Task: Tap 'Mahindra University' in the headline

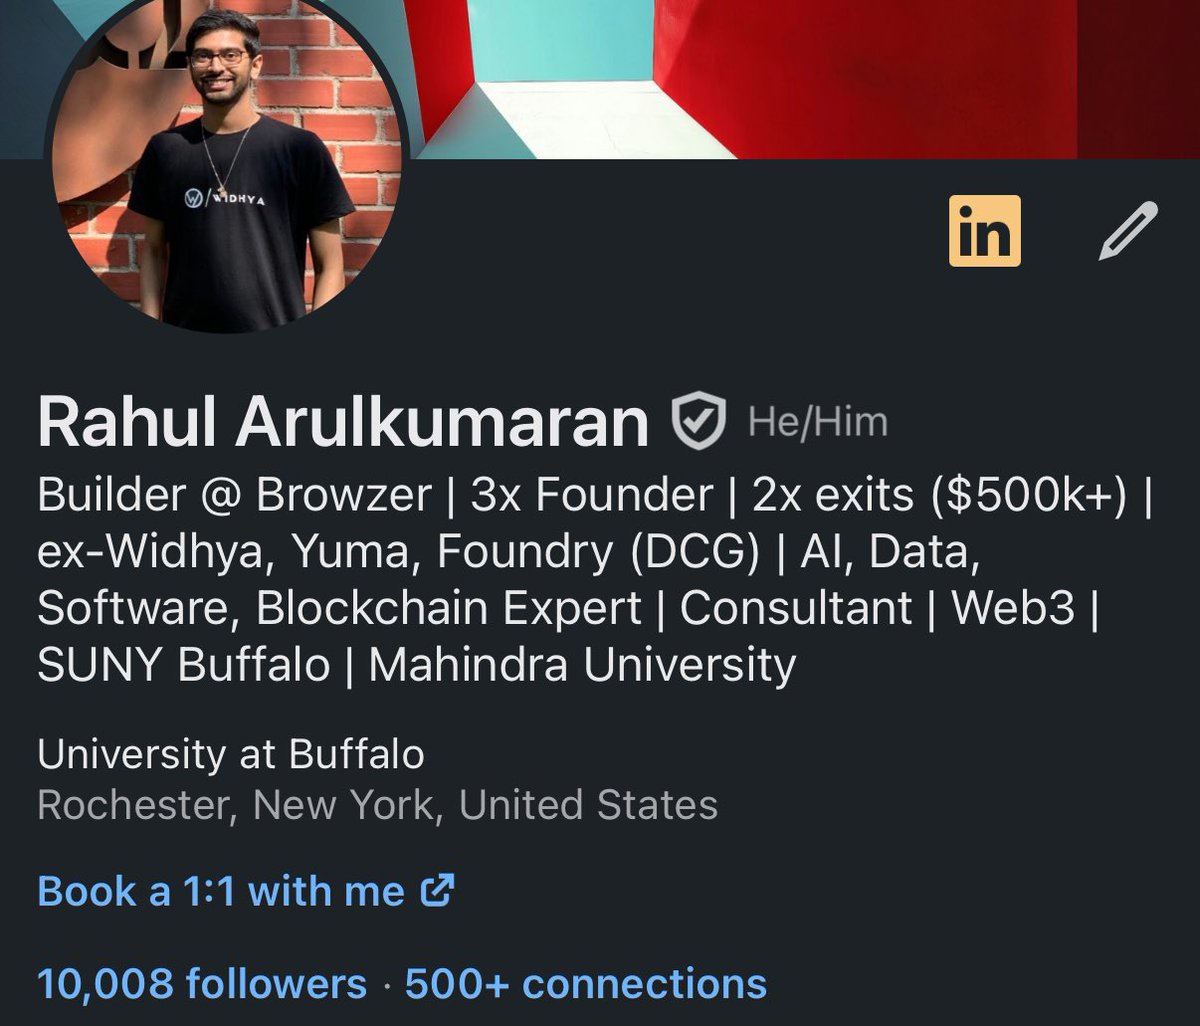Action: pos(582,665)
